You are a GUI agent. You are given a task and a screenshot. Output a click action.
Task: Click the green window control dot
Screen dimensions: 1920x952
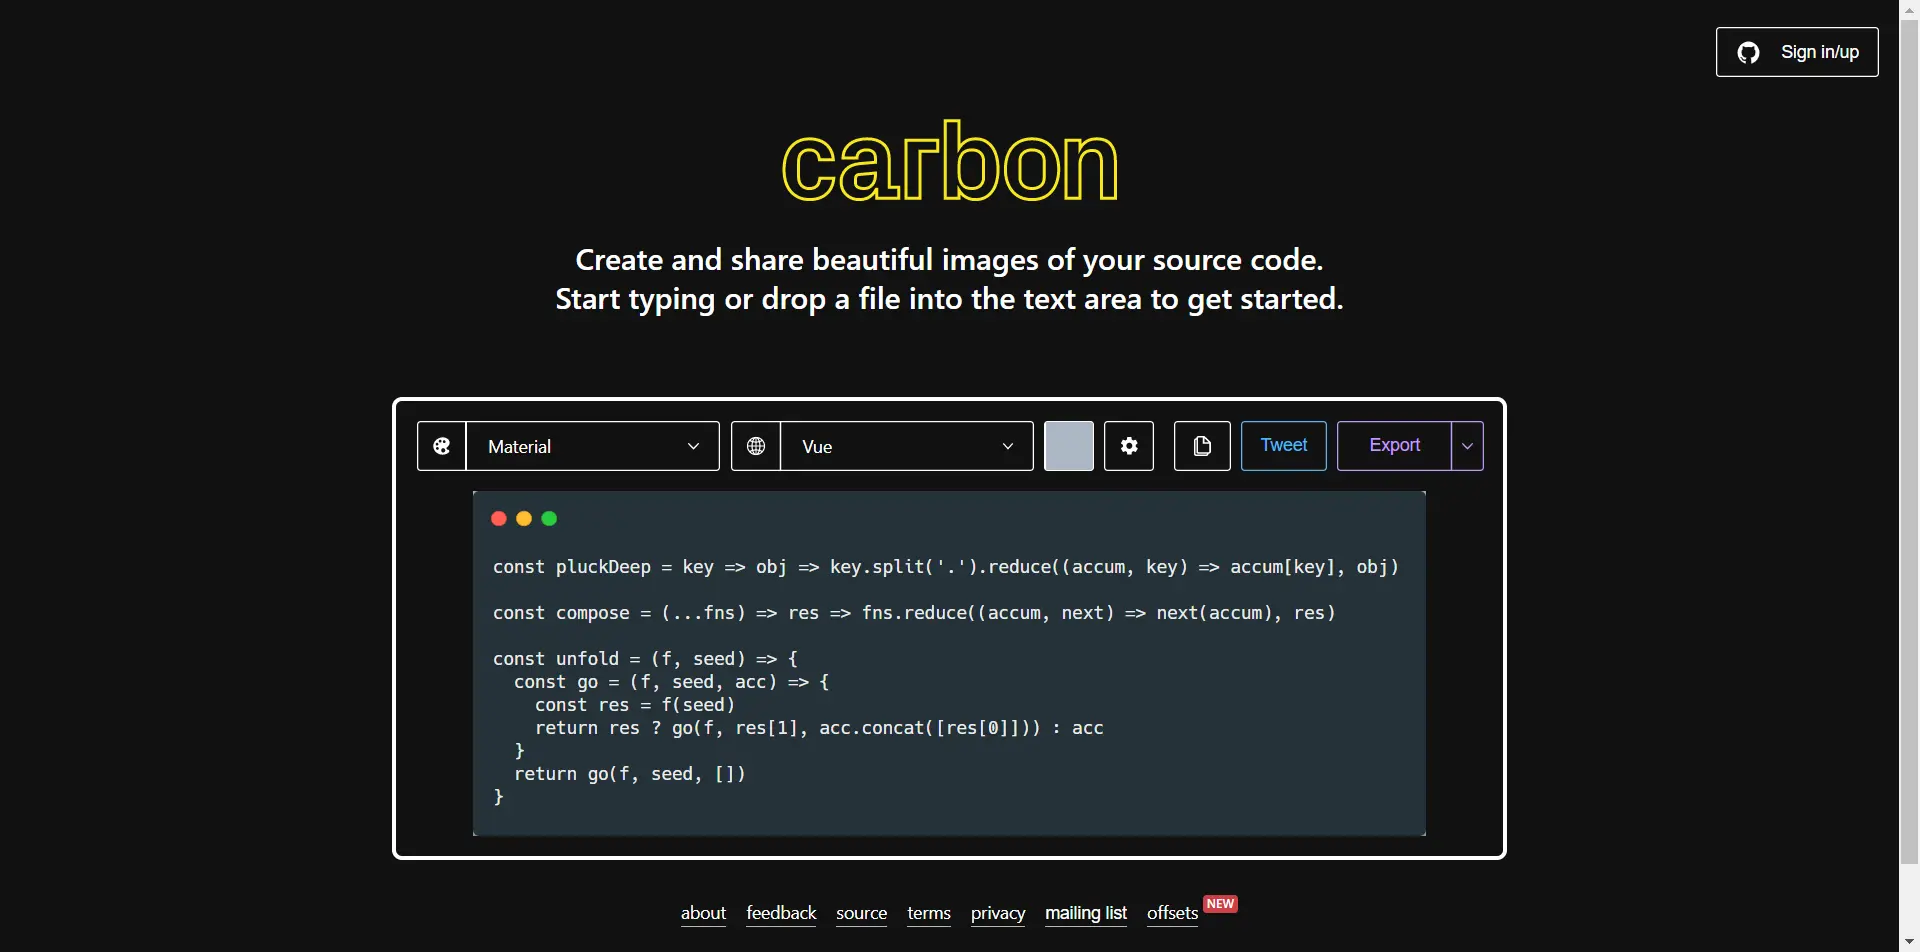(x=549, y=518)
